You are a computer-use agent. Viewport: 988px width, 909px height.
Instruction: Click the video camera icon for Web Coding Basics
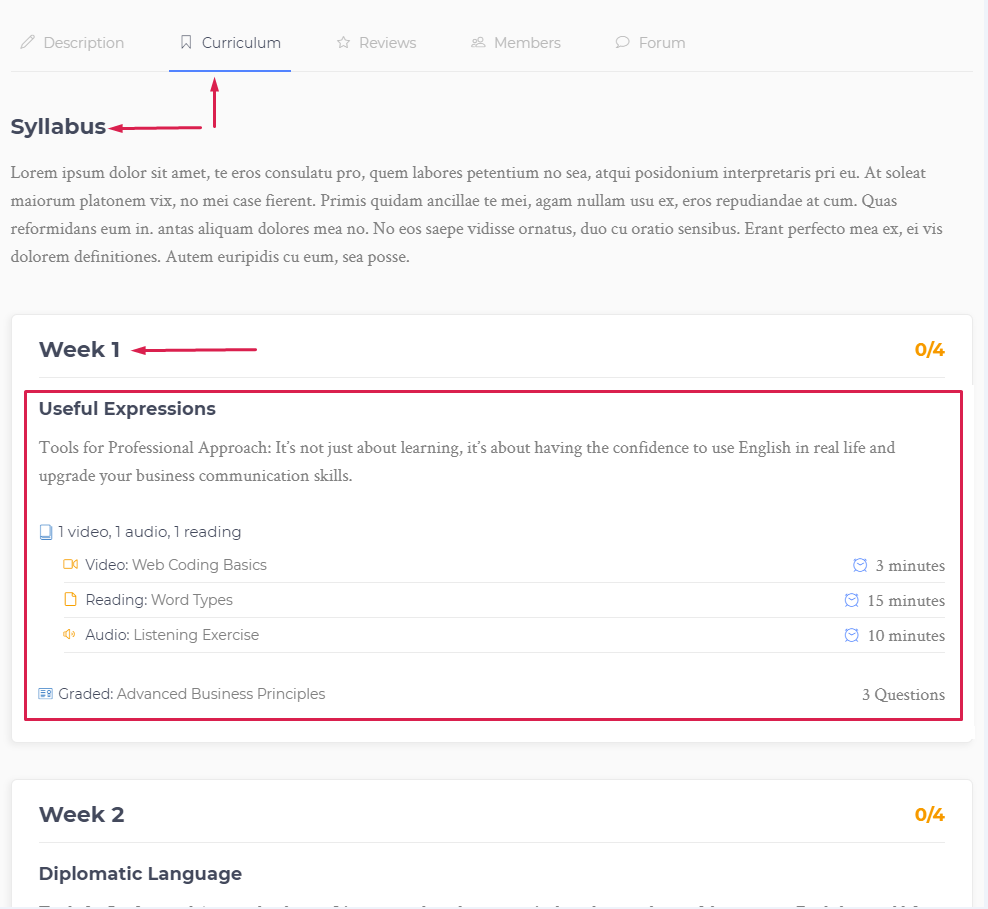[x=71, y=564]
